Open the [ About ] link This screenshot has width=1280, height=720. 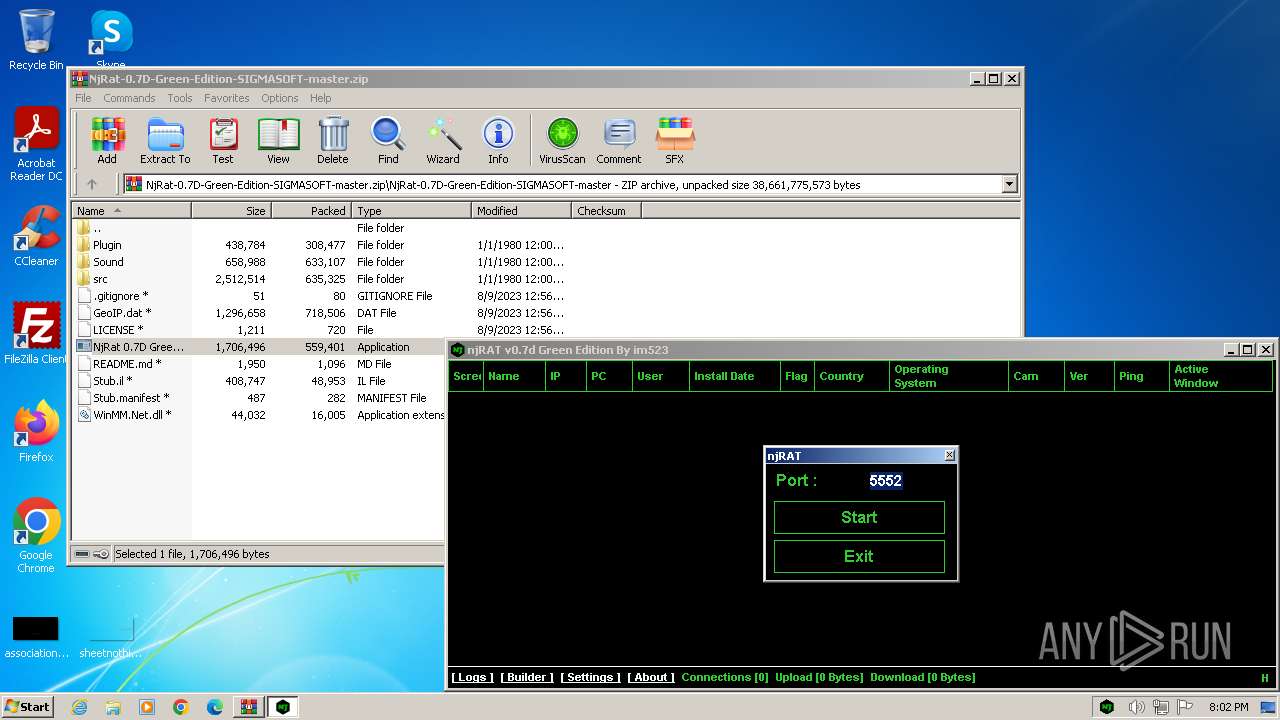click(651, 677)
